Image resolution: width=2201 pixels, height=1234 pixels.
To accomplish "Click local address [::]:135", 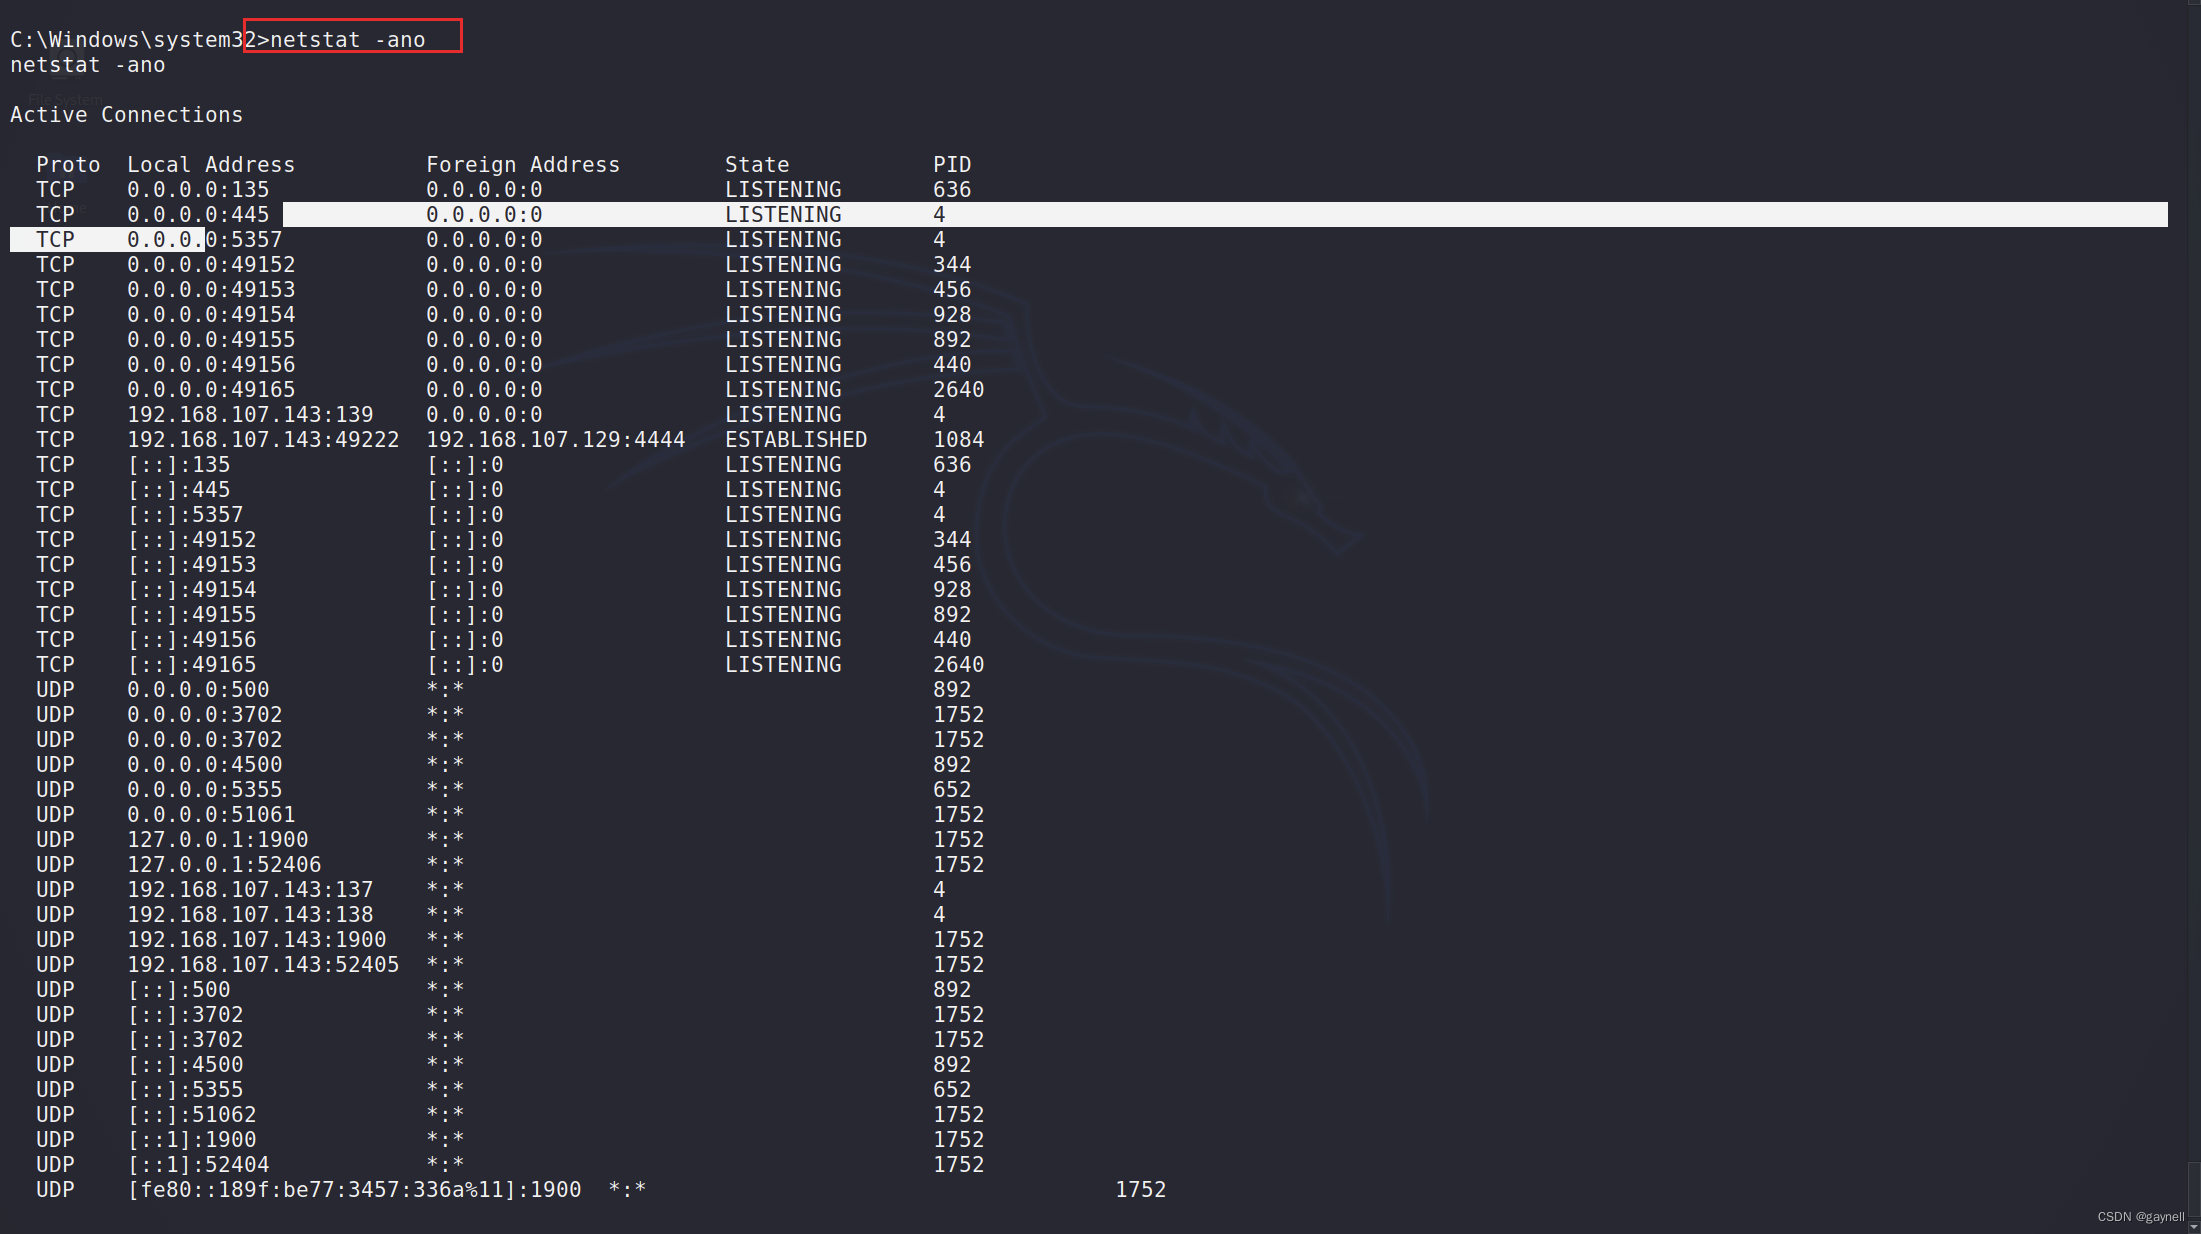I will [x=179, y=465].
